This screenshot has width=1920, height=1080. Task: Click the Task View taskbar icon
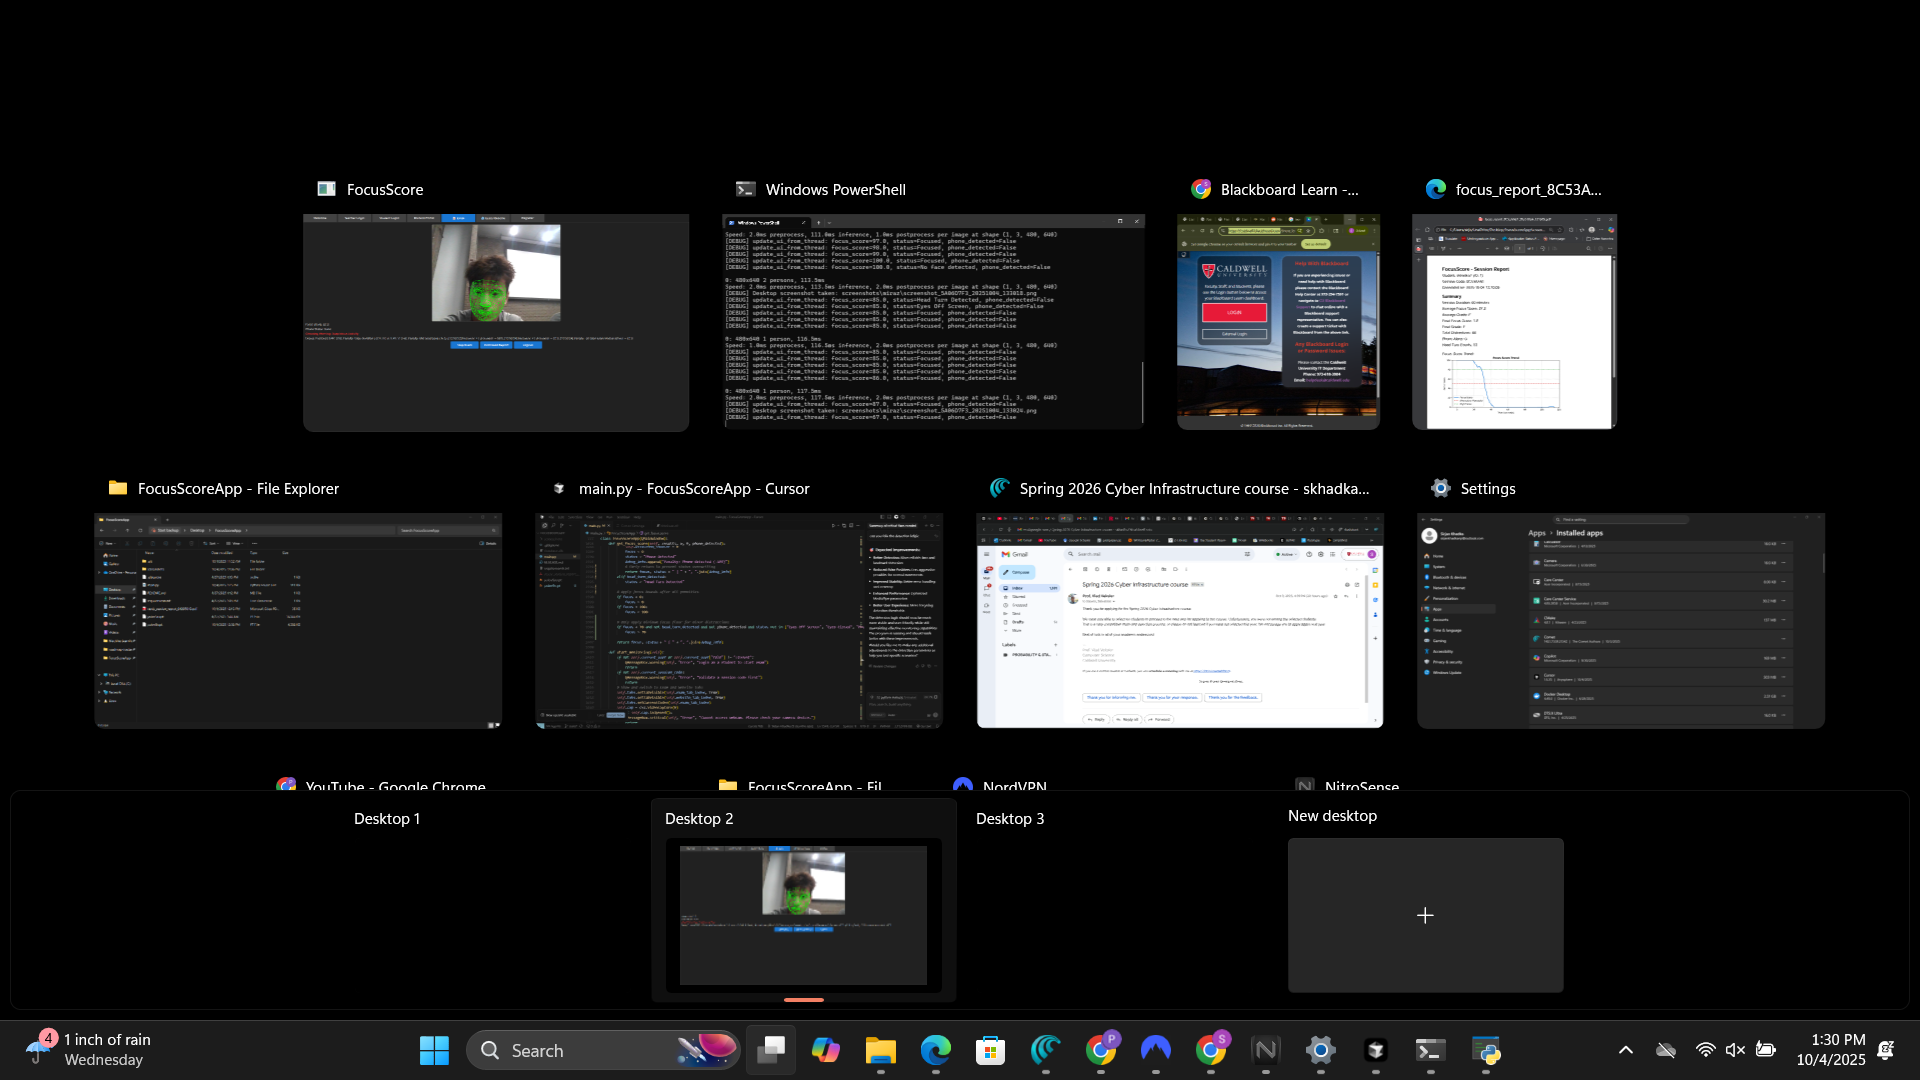click(771, 1050)
